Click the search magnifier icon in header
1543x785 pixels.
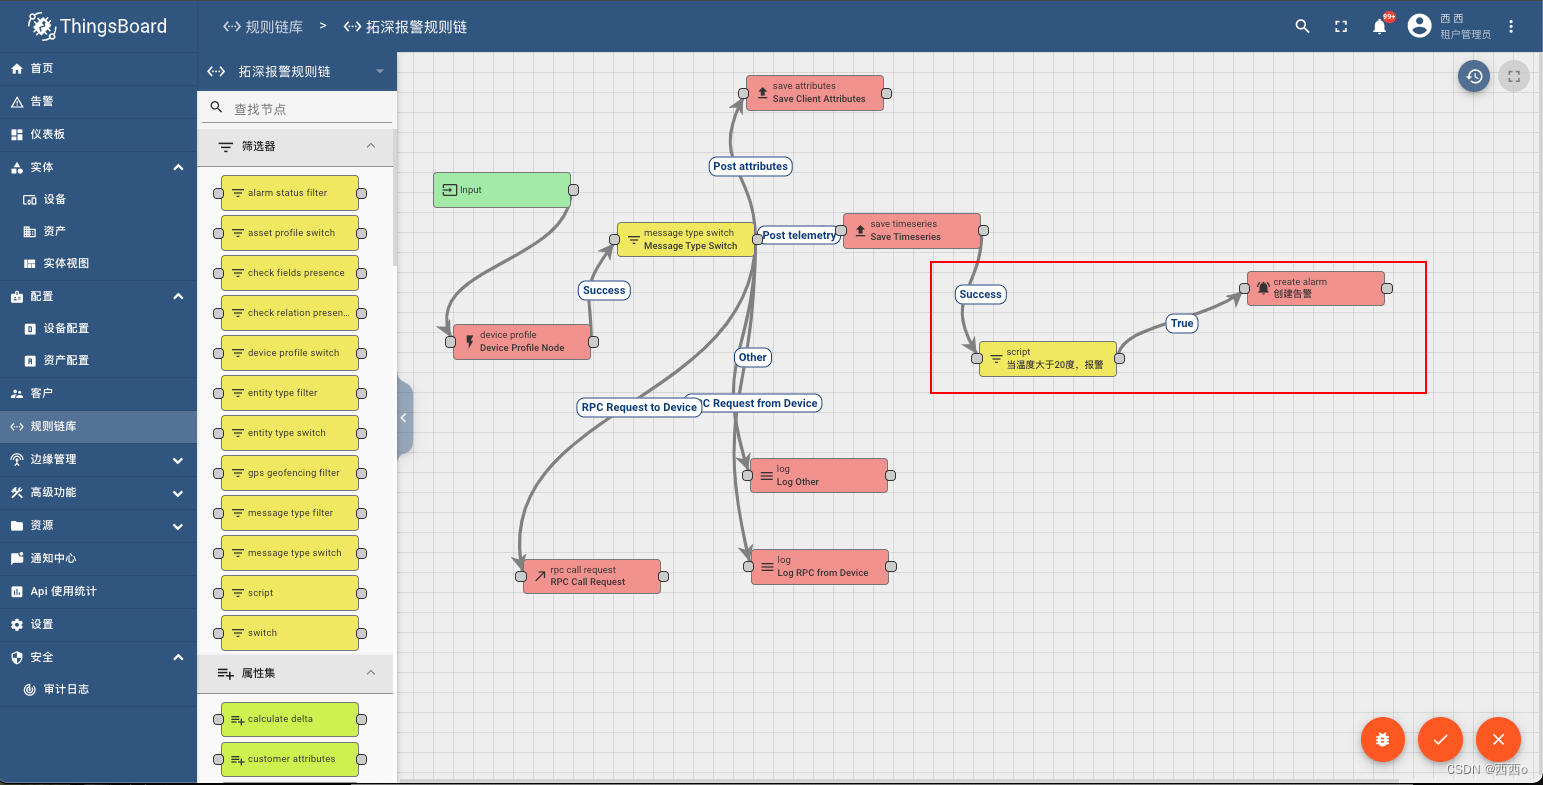(1302, 27)
